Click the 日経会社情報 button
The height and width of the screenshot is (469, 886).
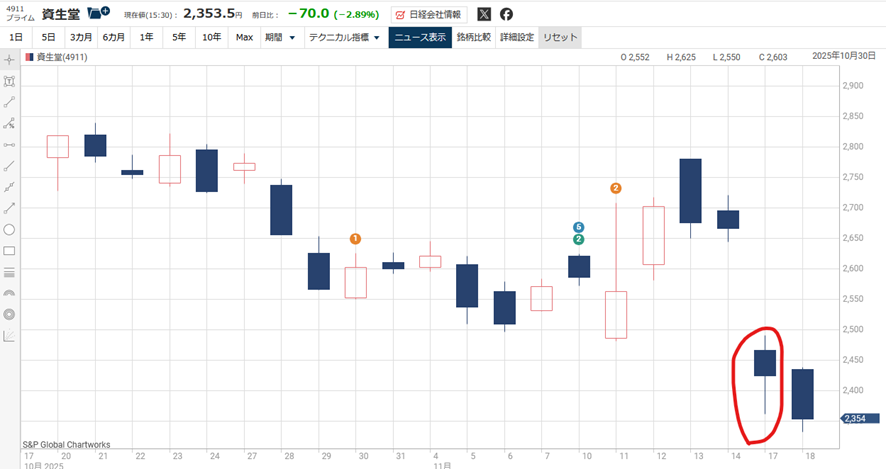[427, 15]
